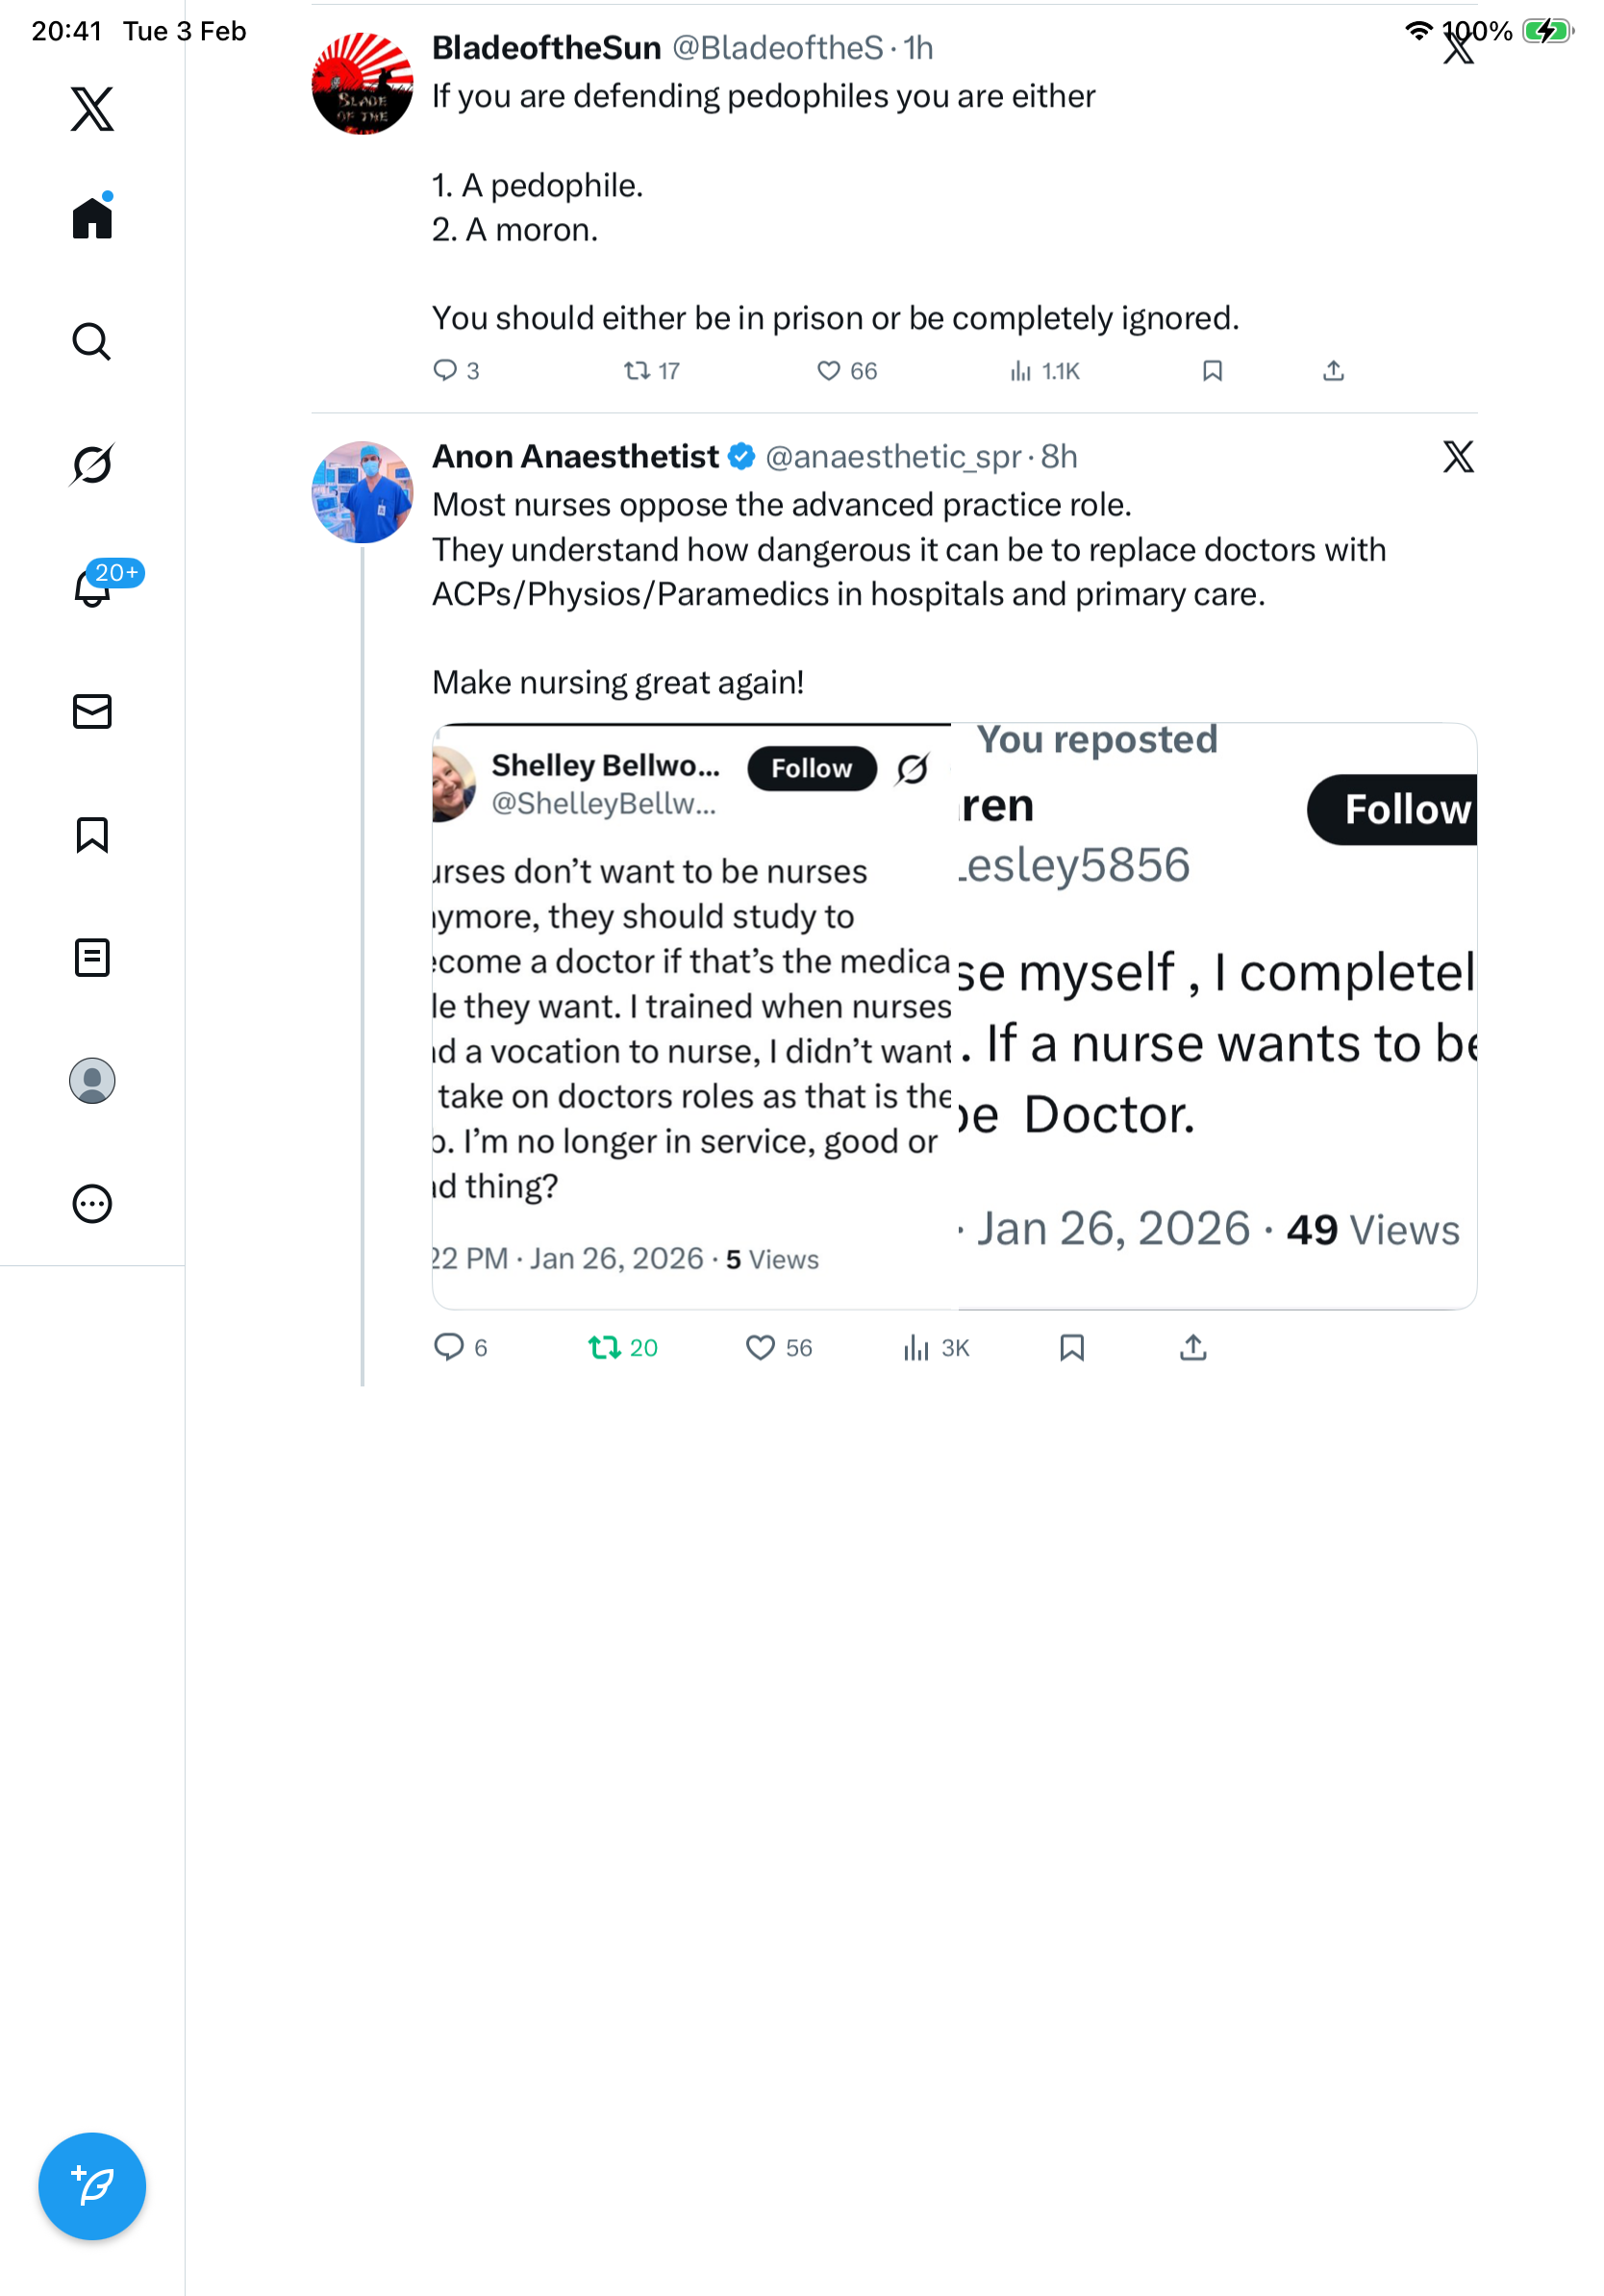Like the BladeoftheSun post

[828, 371]
